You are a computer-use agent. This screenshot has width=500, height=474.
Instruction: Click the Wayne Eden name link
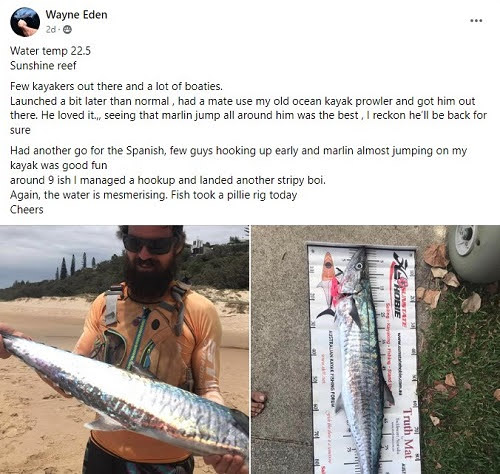76,15
